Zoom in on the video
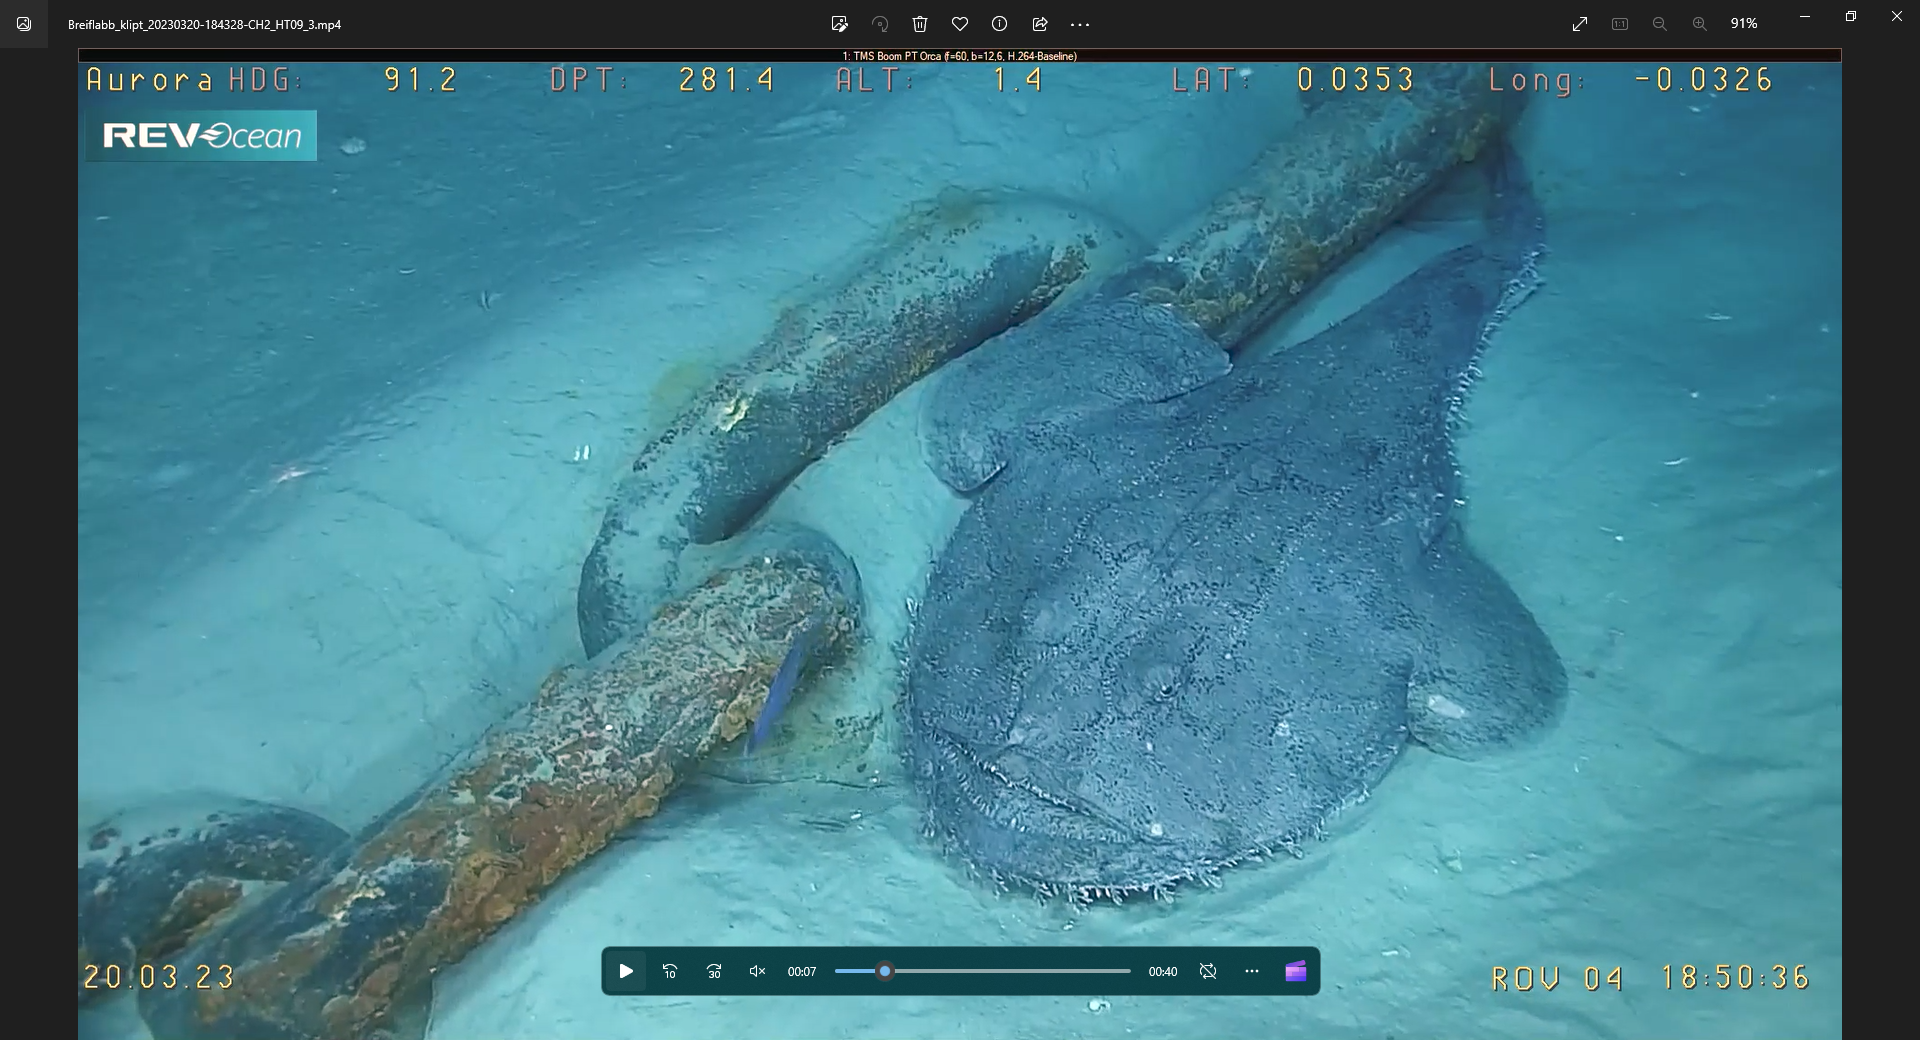This screenshot has width=1920, height=1040. (1699, 24)
